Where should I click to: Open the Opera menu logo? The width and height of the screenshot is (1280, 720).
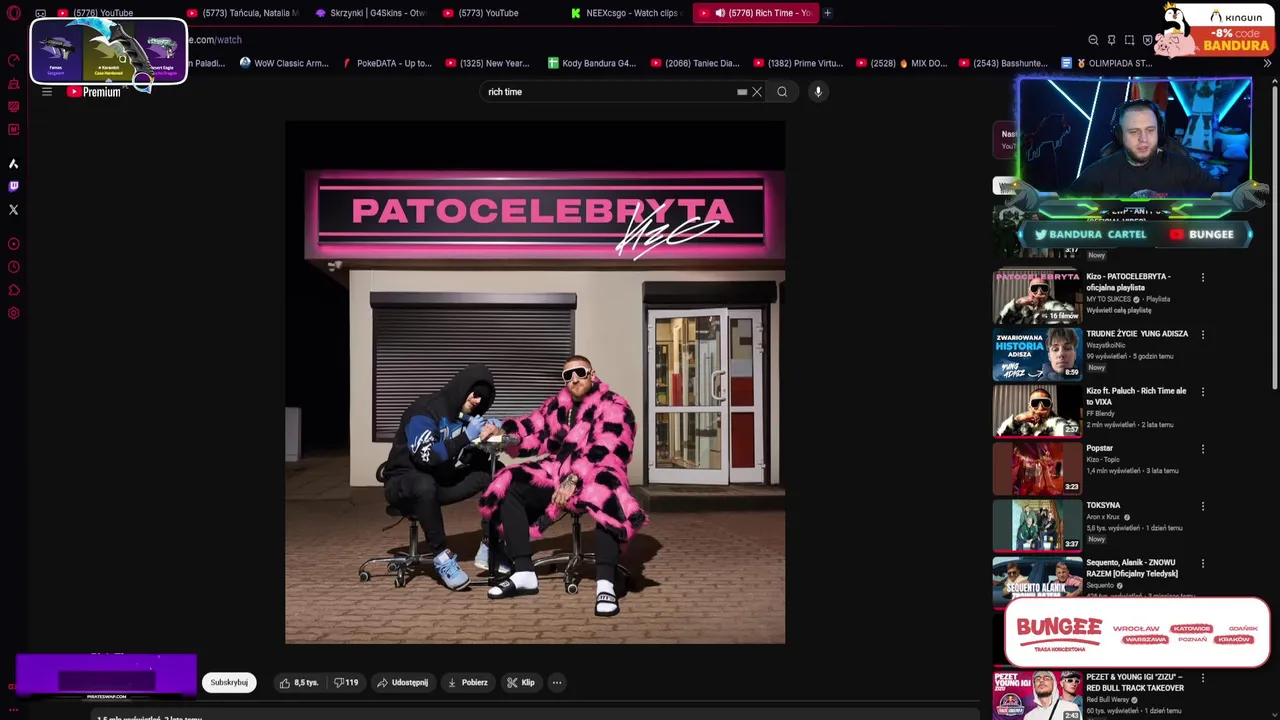coord(13,13)
